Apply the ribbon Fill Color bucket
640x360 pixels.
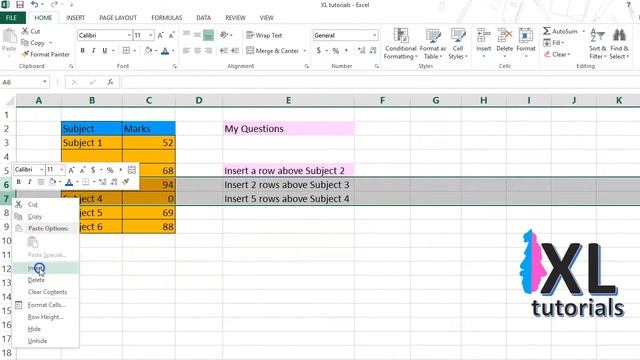[148, 51]
